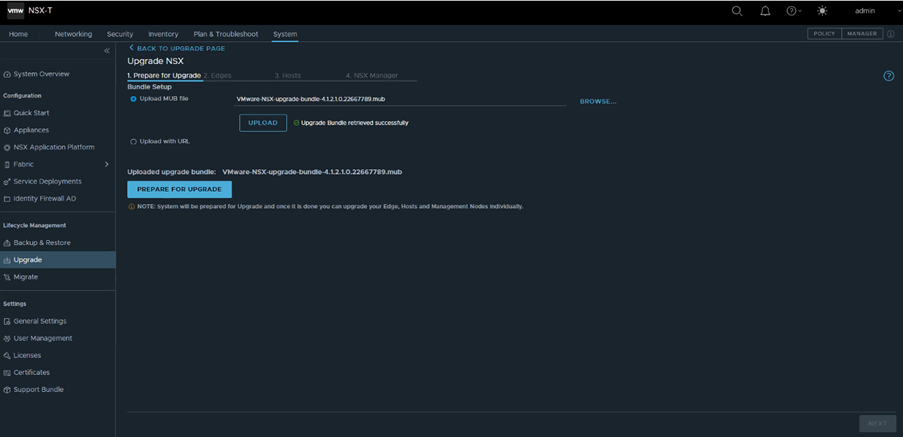This screenshot has height=437, width=903.
Task: Select step 1 Prepare for Upgrade
Action: tap(164, 75)
